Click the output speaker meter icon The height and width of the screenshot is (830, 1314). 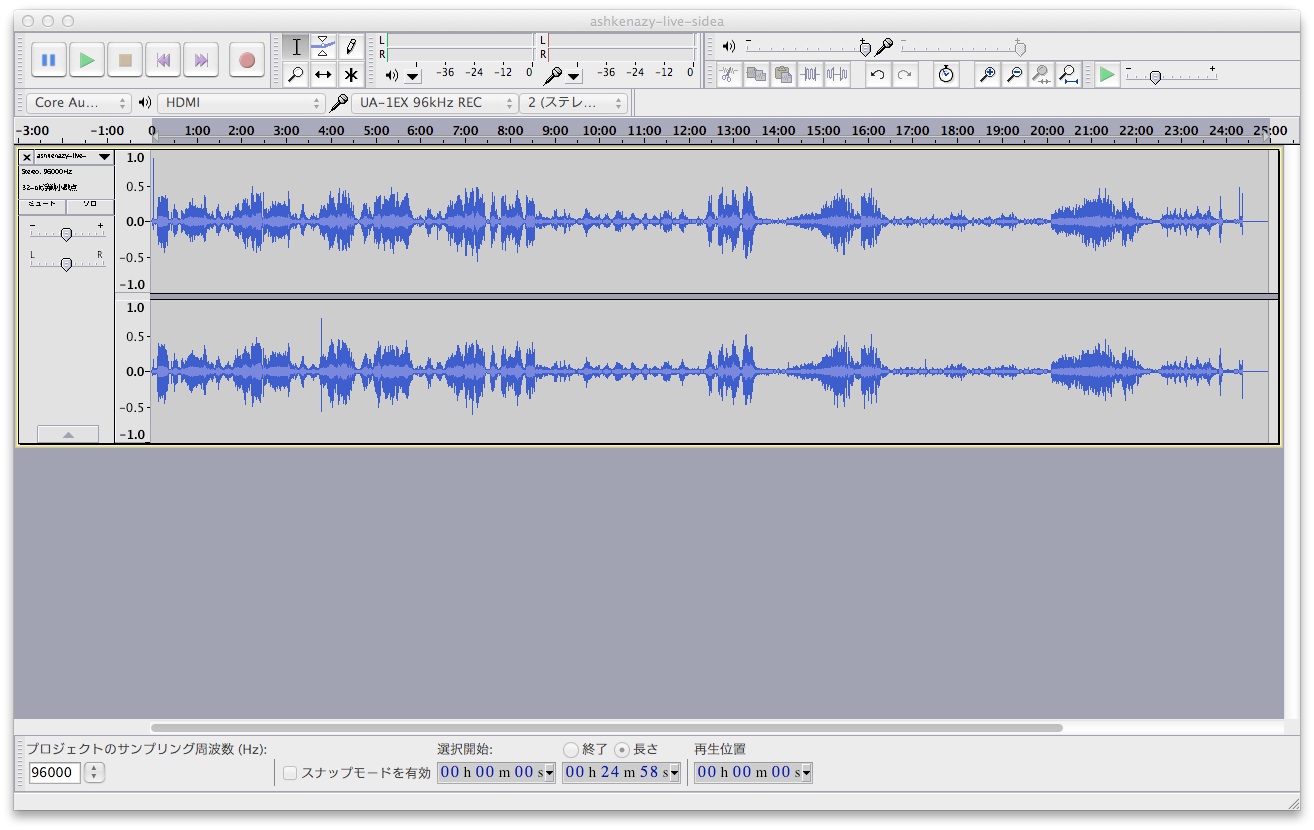392,76
